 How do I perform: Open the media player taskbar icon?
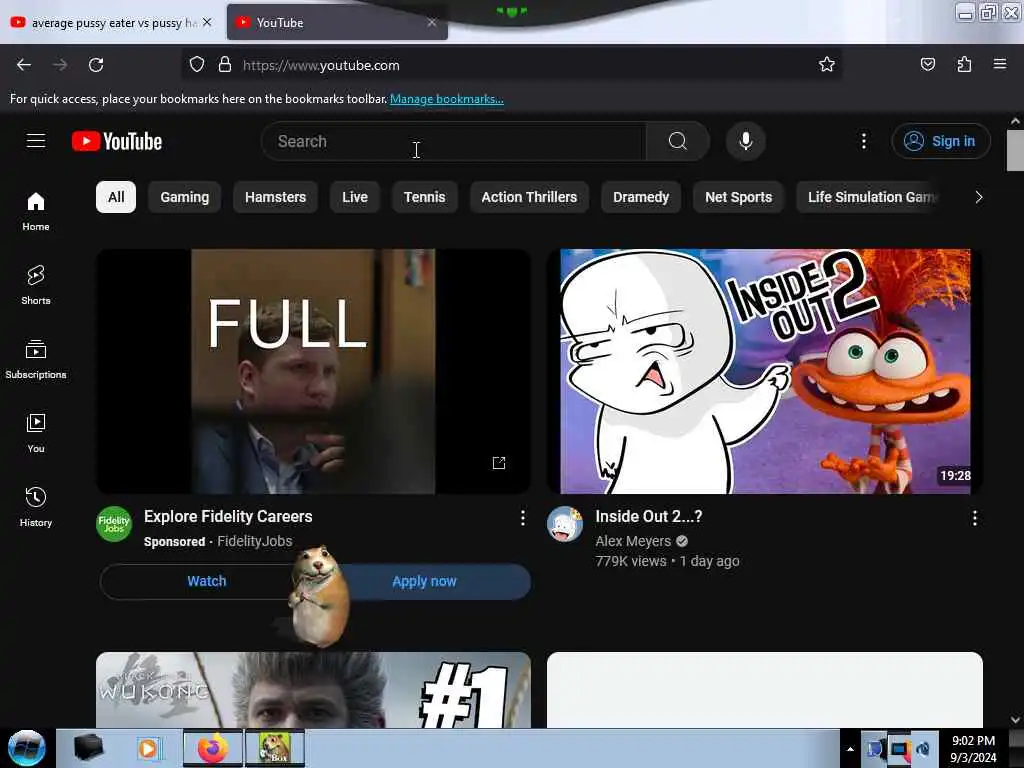tap(148, 748)
